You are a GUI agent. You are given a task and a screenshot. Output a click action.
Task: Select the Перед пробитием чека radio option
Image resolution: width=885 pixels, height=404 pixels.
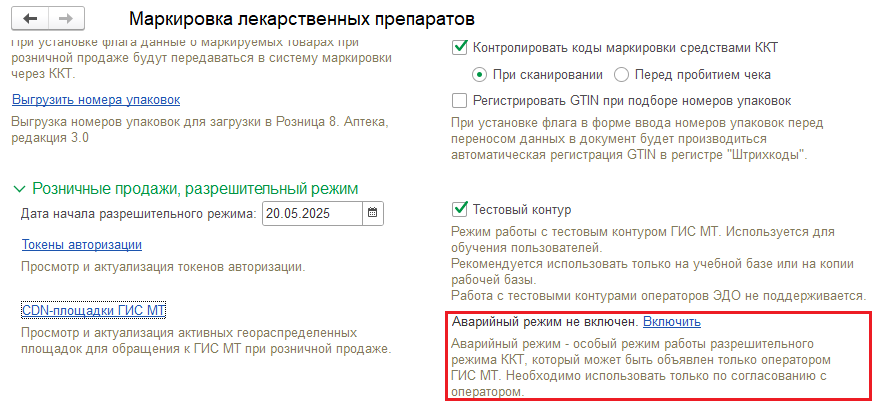621,74
